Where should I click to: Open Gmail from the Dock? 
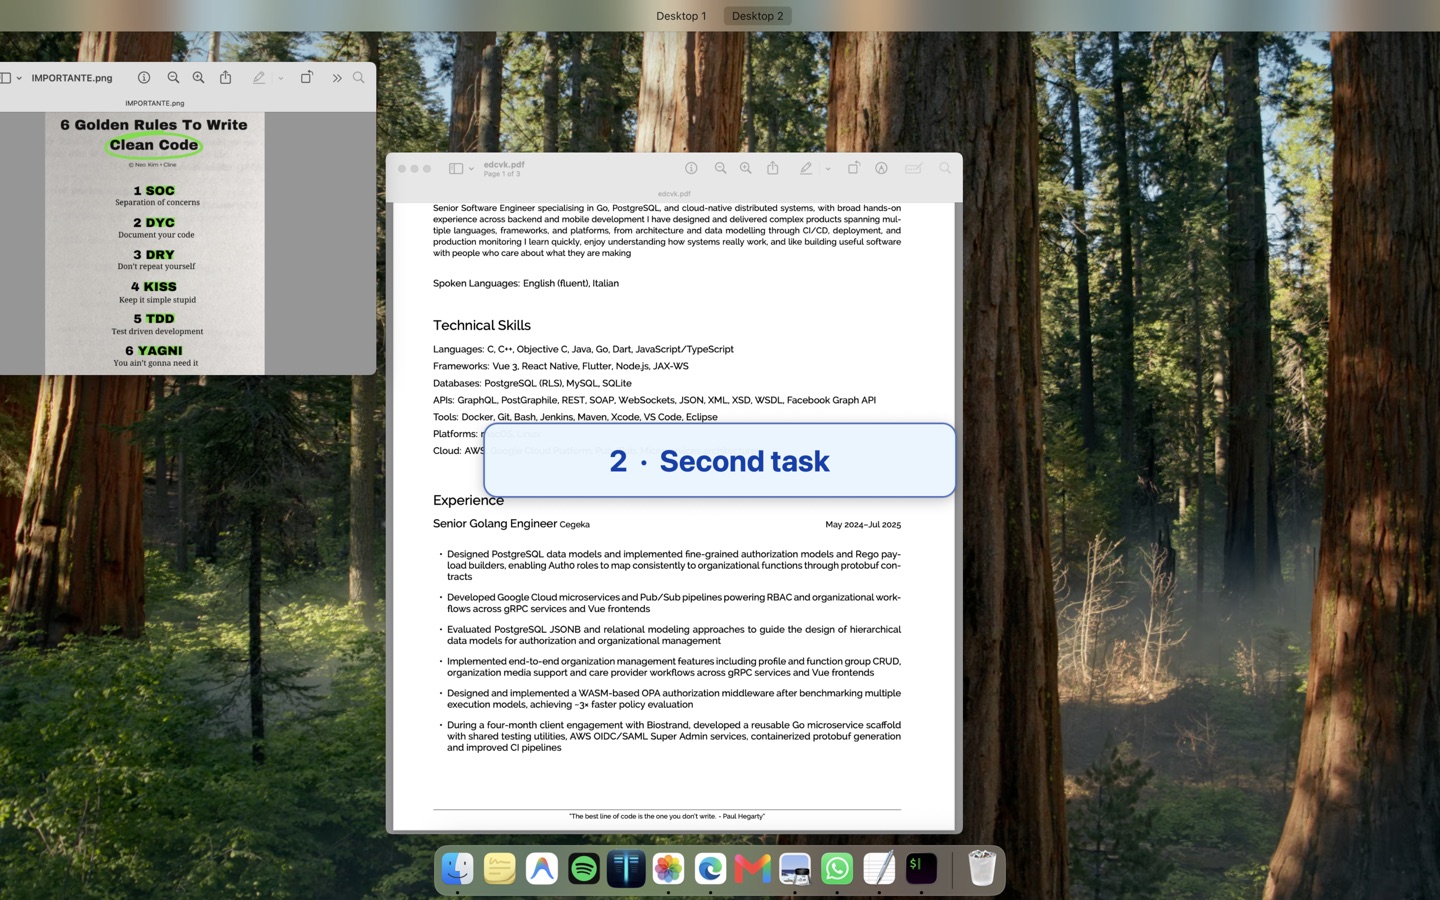[753, 868]
